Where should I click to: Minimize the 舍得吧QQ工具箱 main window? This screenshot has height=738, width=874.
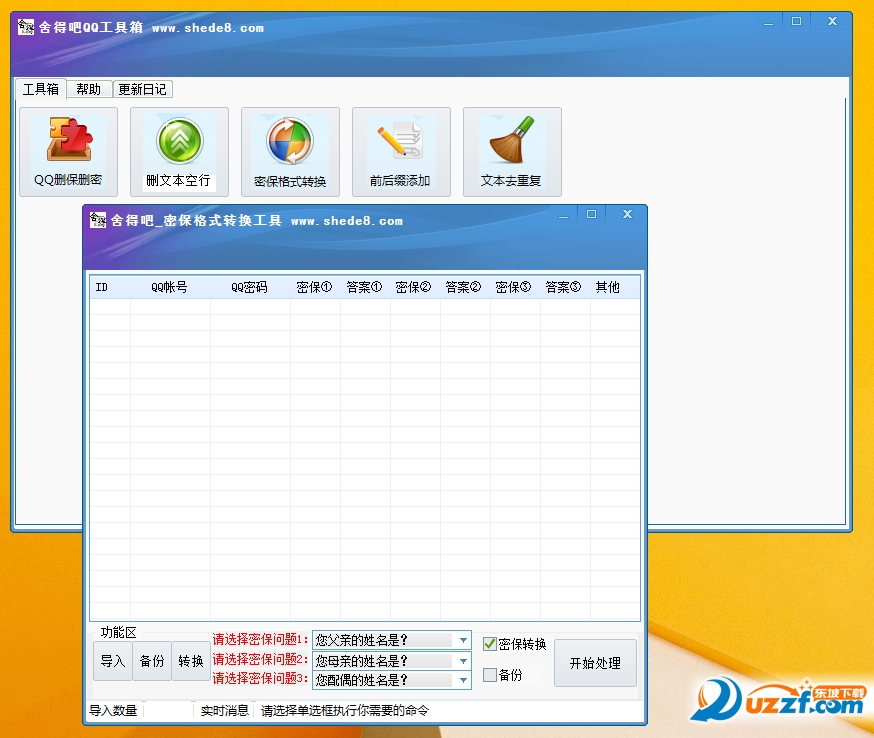(769, 22)
